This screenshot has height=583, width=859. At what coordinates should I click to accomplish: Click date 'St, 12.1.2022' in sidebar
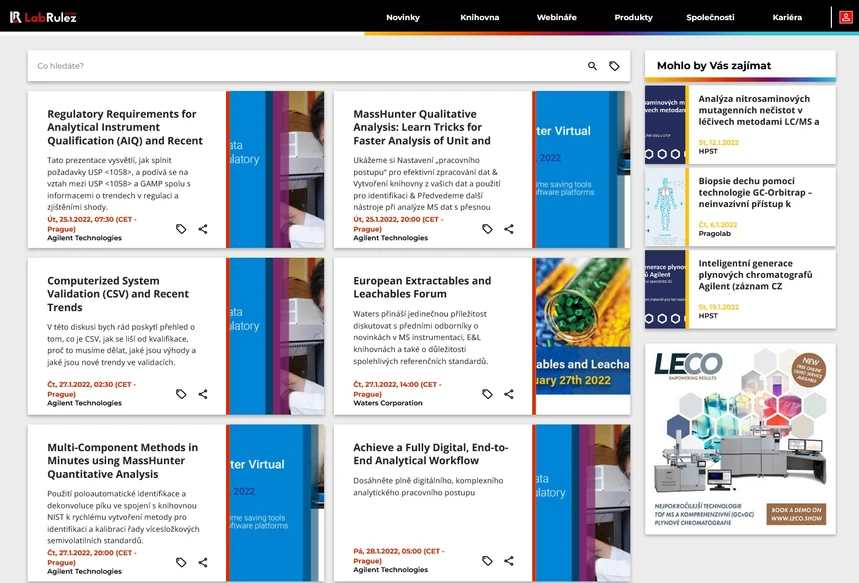pos(718,142)
